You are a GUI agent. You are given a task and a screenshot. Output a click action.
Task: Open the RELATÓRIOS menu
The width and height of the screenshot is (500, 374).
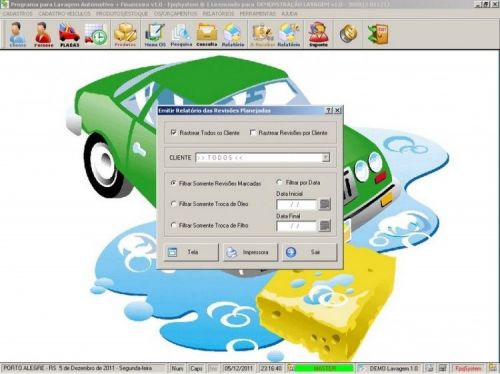[x=218, y=14]
